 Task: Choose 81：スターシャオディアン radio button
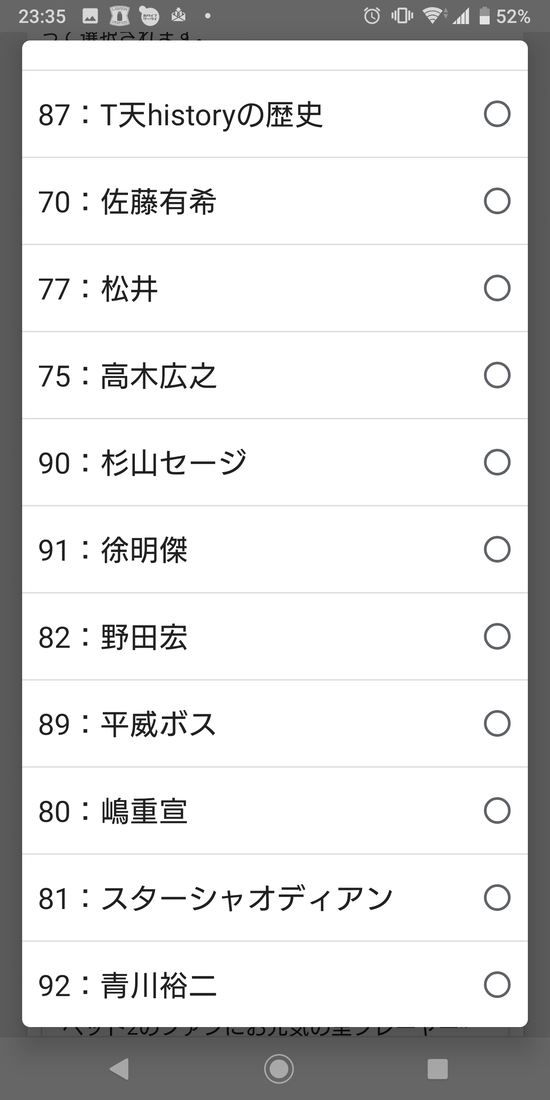(497, 897)
